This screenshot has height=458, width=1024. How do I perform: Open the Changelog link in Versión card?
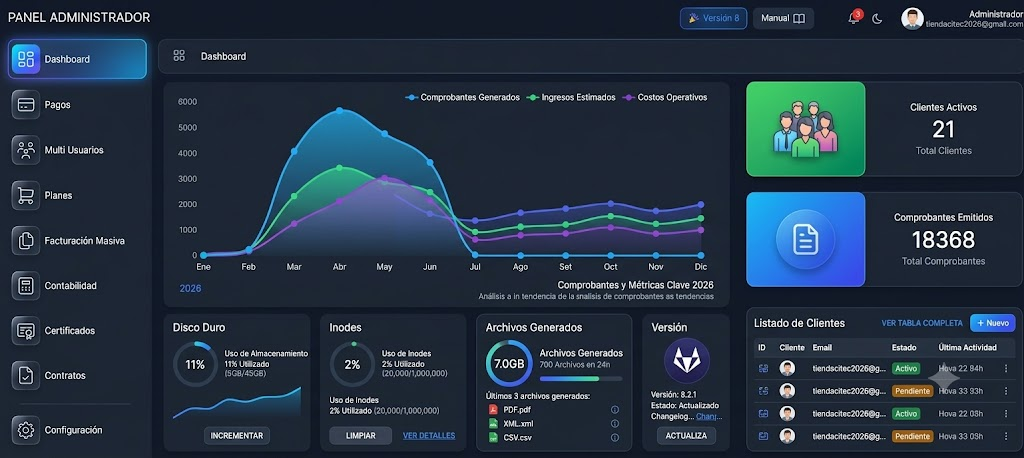coord(709,416)
